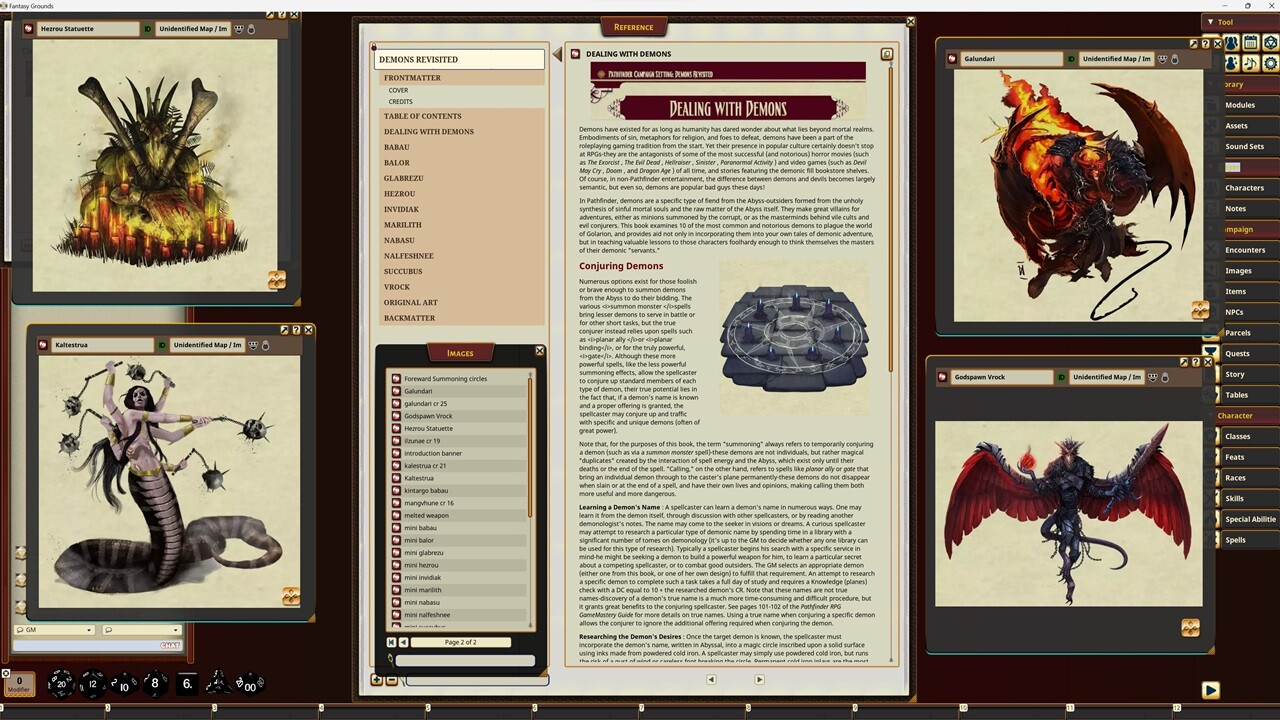Open the Options gear in the Tool panel
Image resolution: width=1280 pixels, height=720 pixels.
(1270, 63)
